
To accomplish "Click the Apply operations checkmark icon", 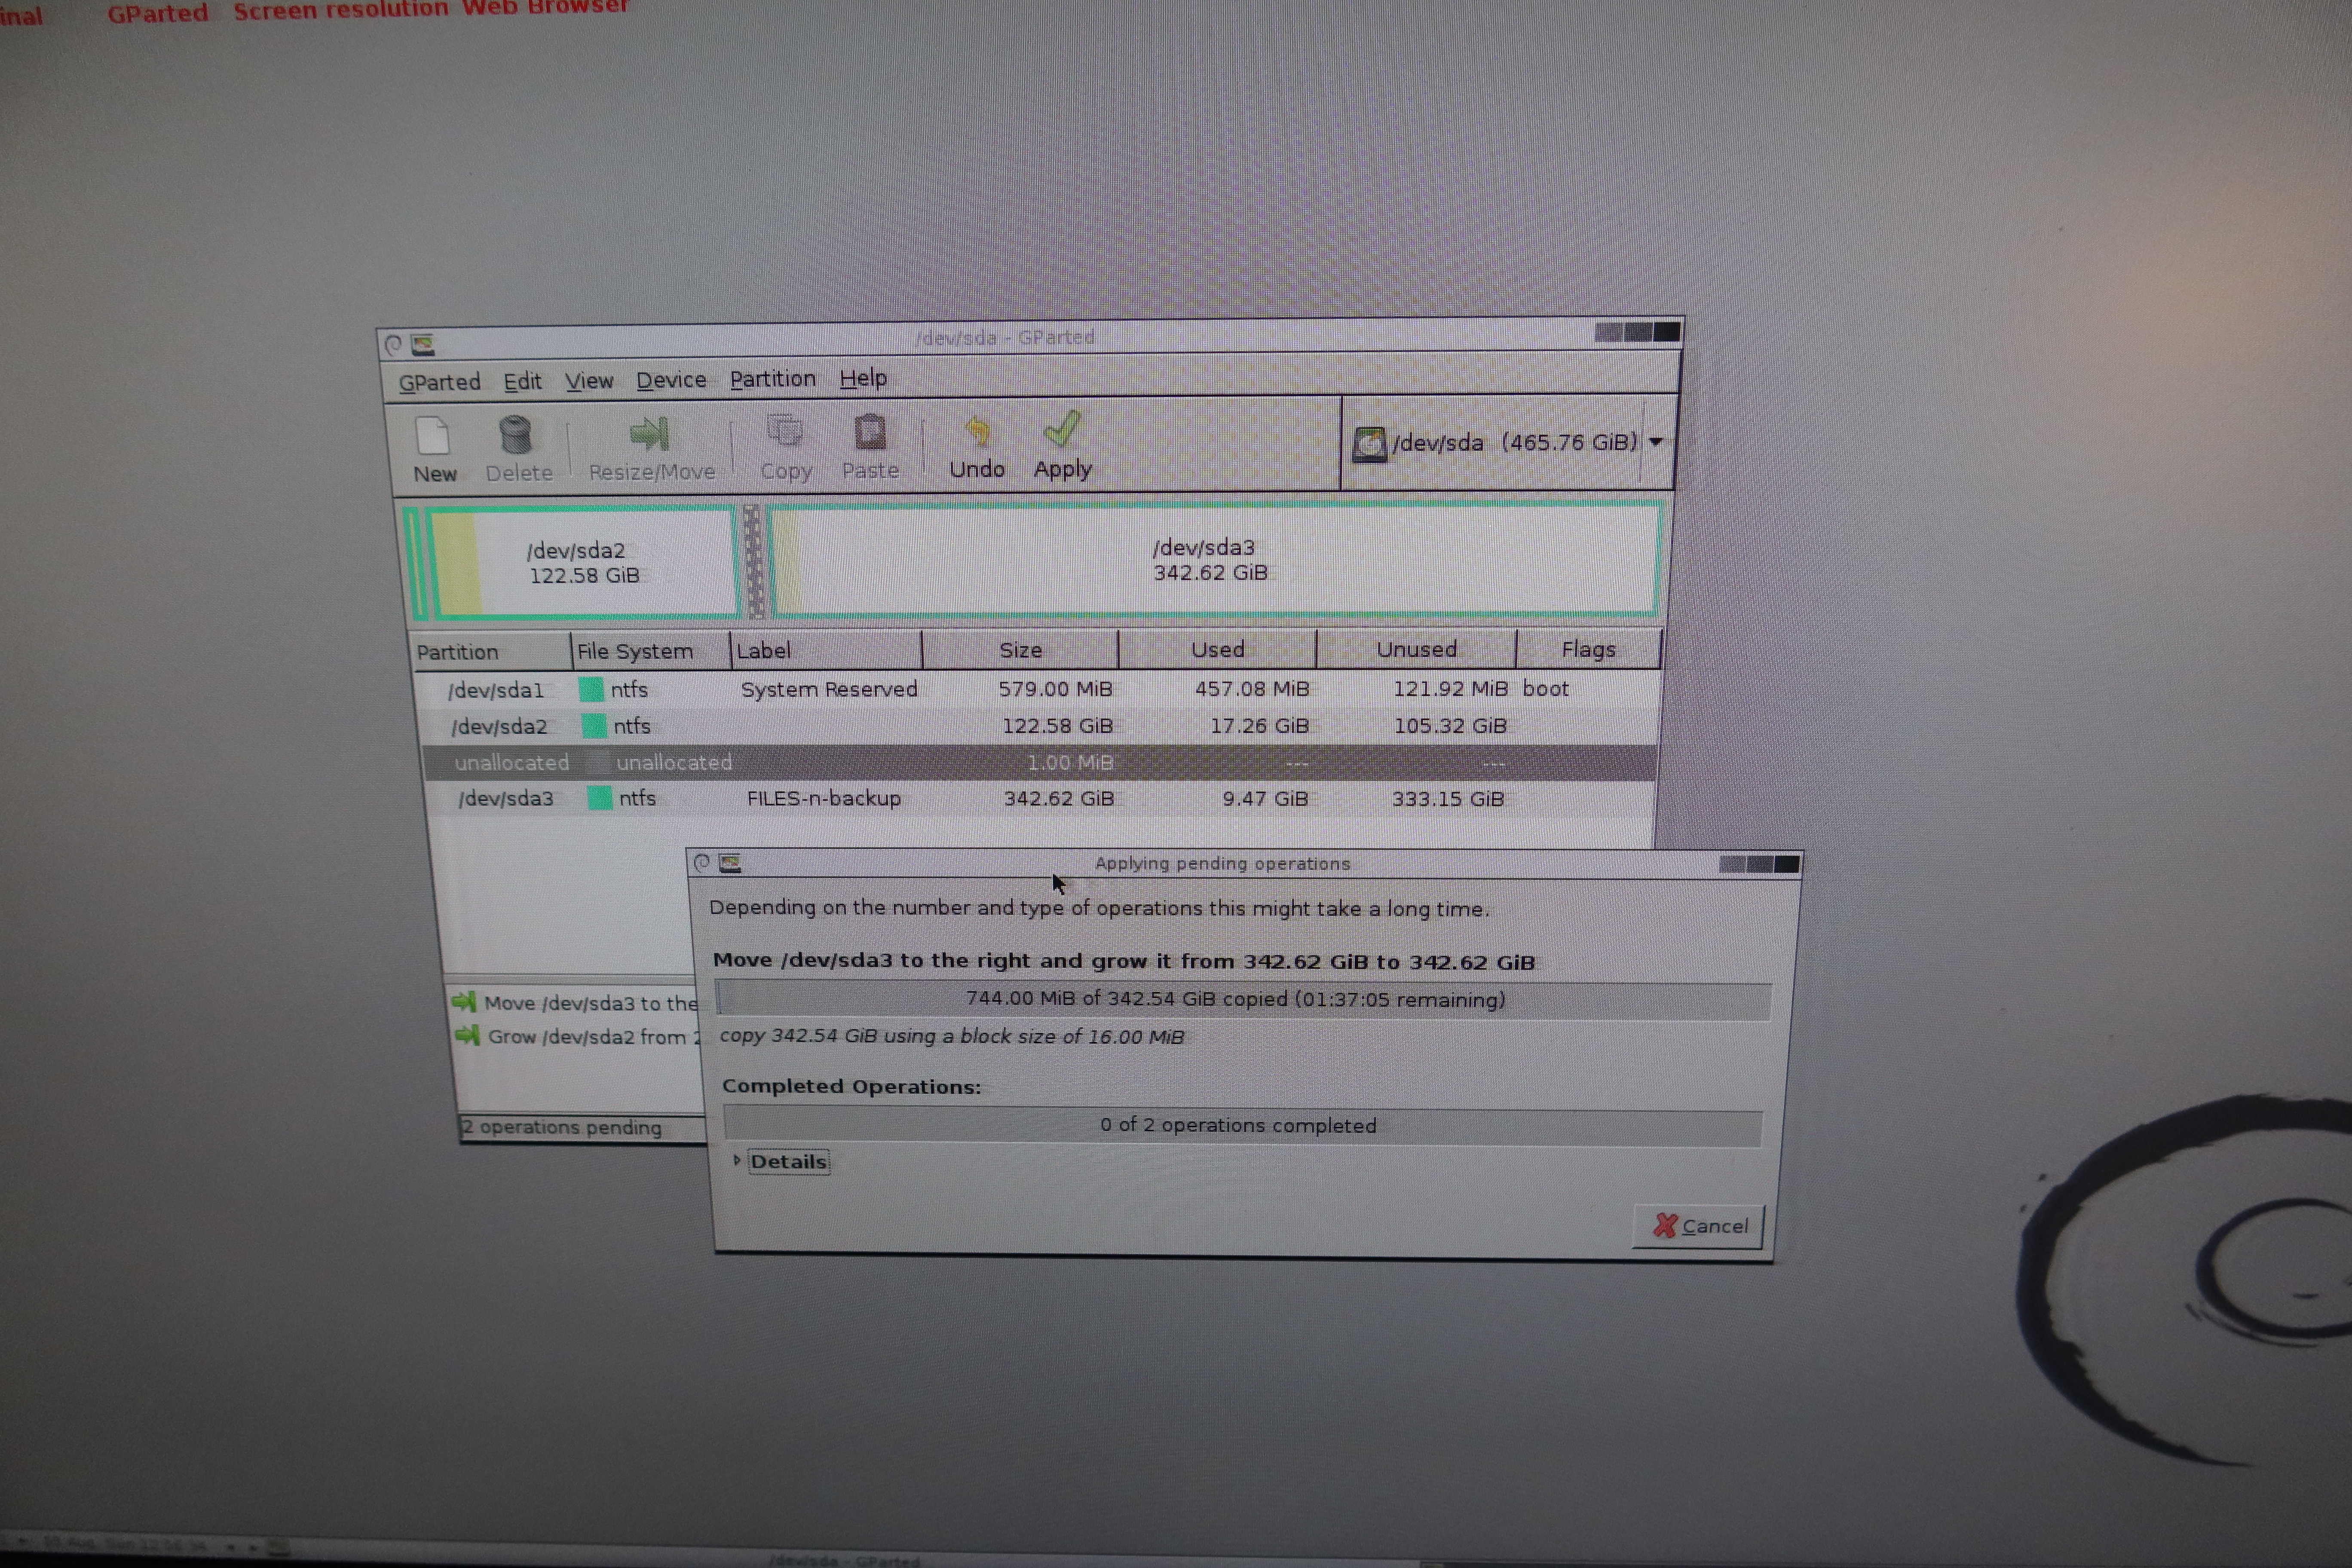I will [x=1062, y=430].
